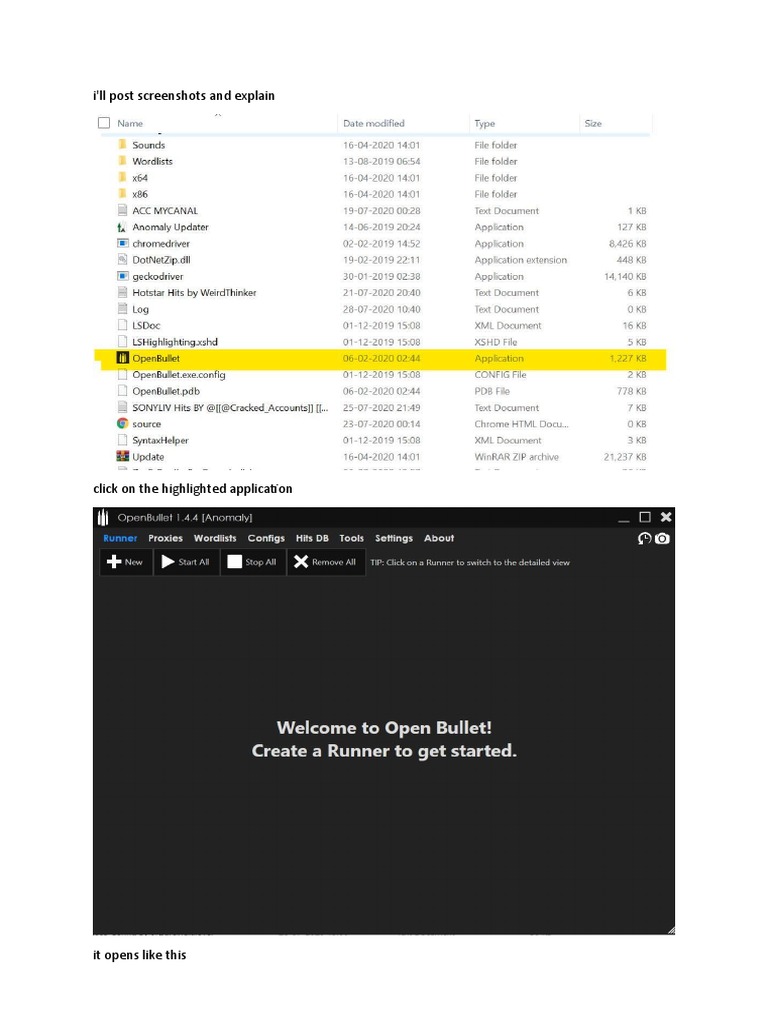This screenshot has height=1024, width=768.
Task: Click the plus icon of New runner
Action: pyautogui.click(x=114, y=562)
